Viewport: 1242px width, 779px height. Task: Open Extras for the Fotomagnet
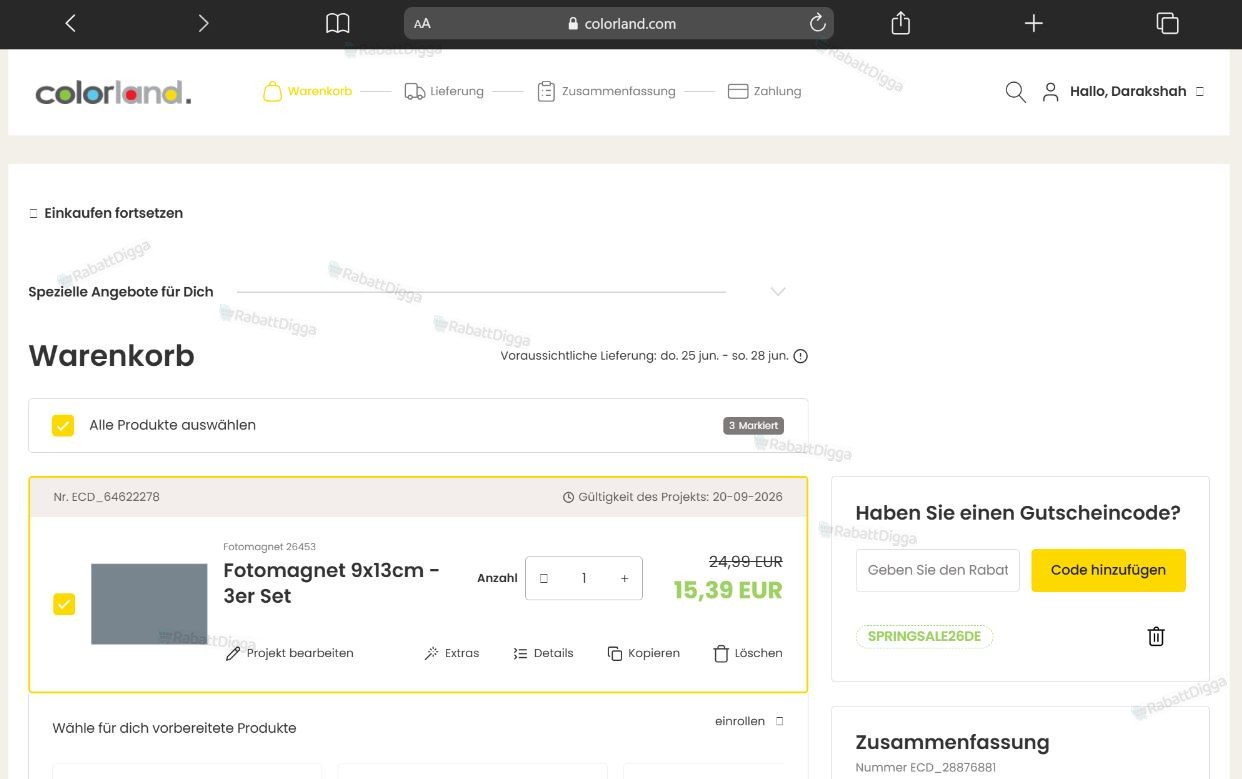[451, 653]
